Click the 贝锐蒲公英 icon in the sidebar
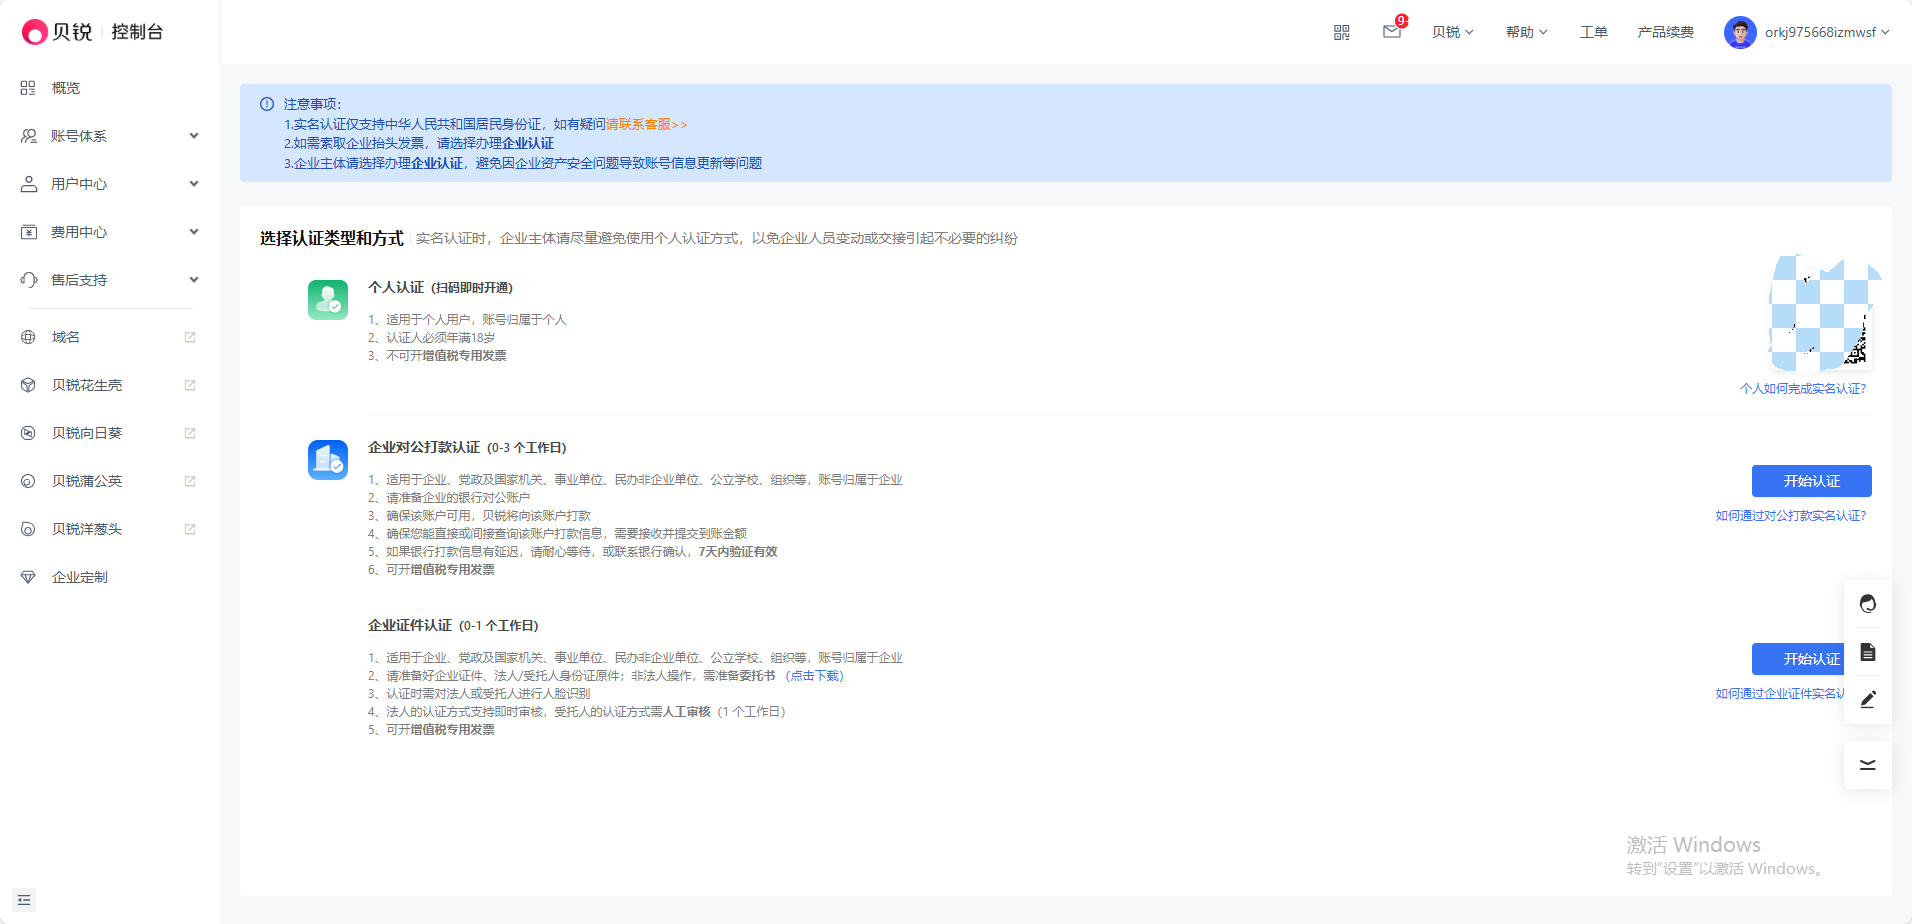1912x924 pixels. [x=28, y=481]
